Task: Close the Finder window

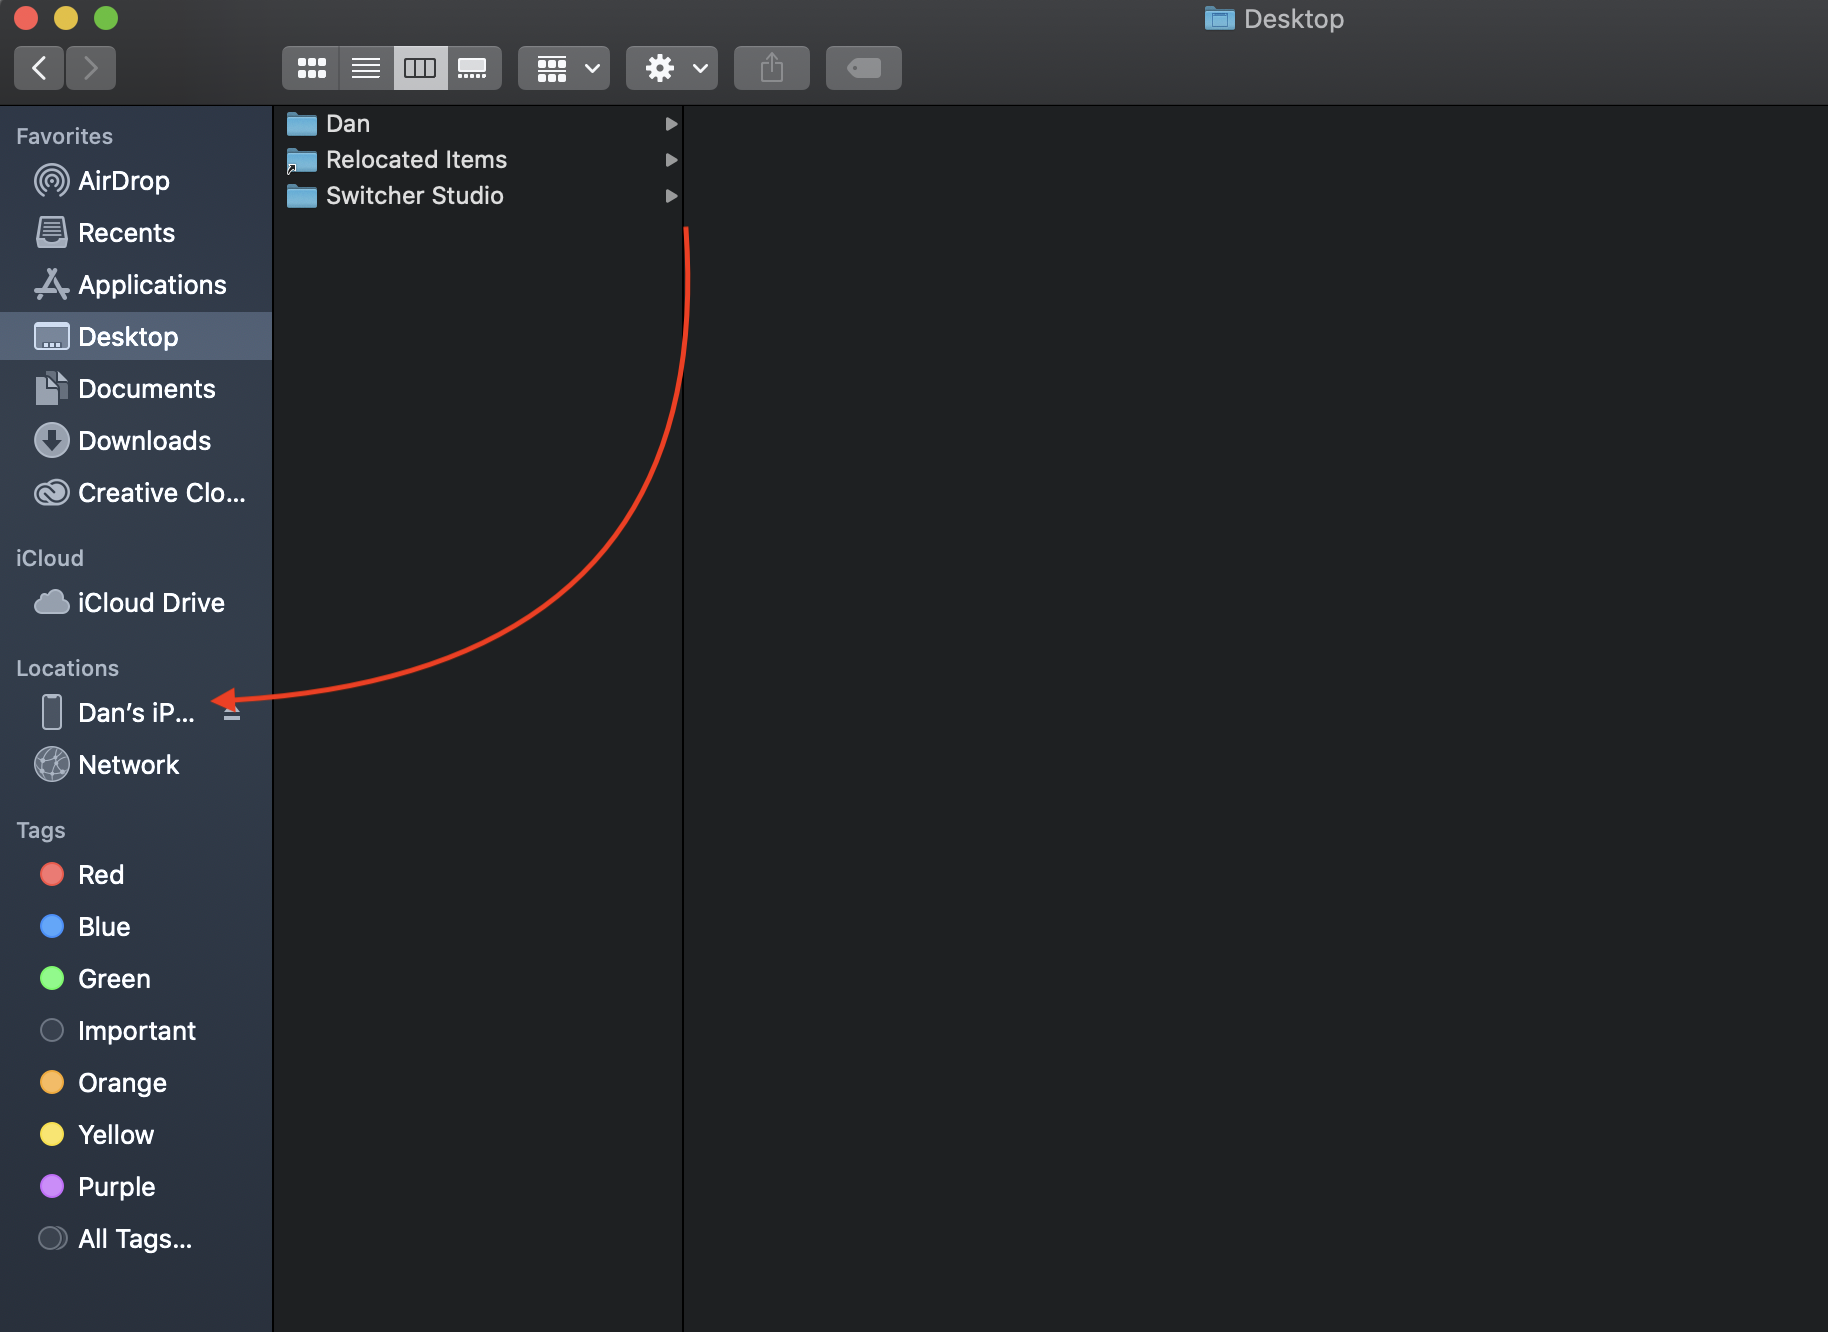Action: [26, 18]
